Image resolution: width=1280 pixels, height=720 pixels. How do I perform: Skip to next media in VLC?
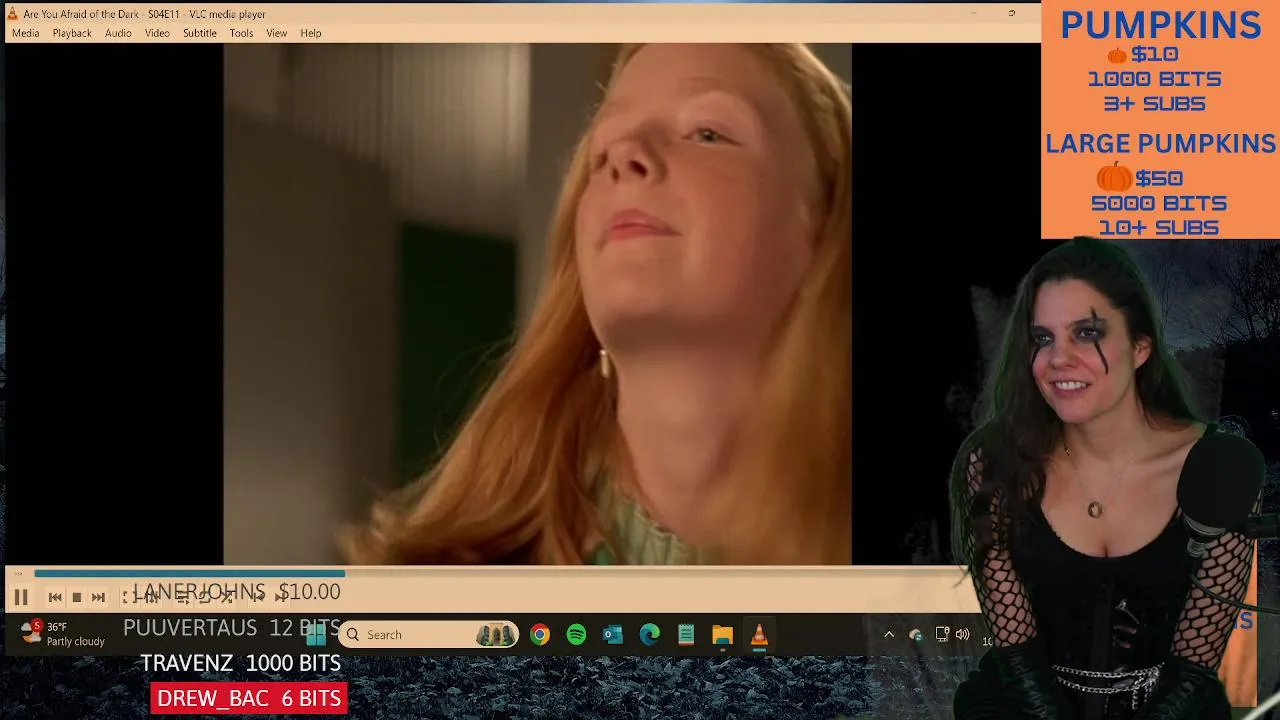pos(98,597)
